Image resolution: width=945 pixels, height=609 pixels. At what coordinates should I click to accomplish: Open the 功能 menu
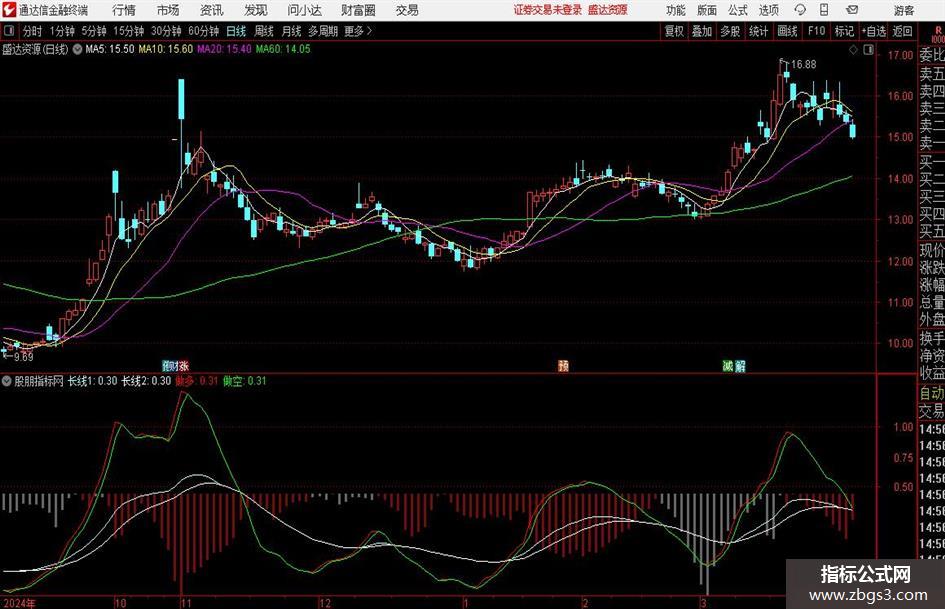pyautogui.click(x=676, y=10)
